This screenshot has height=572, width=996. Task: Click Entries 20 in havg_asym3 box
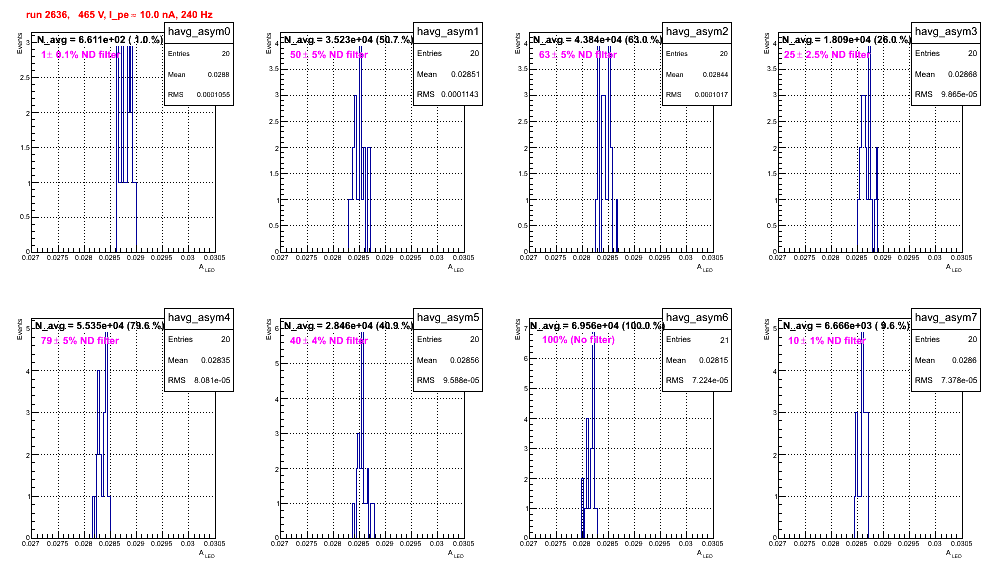pyautogui.click(x=946, y=54)
